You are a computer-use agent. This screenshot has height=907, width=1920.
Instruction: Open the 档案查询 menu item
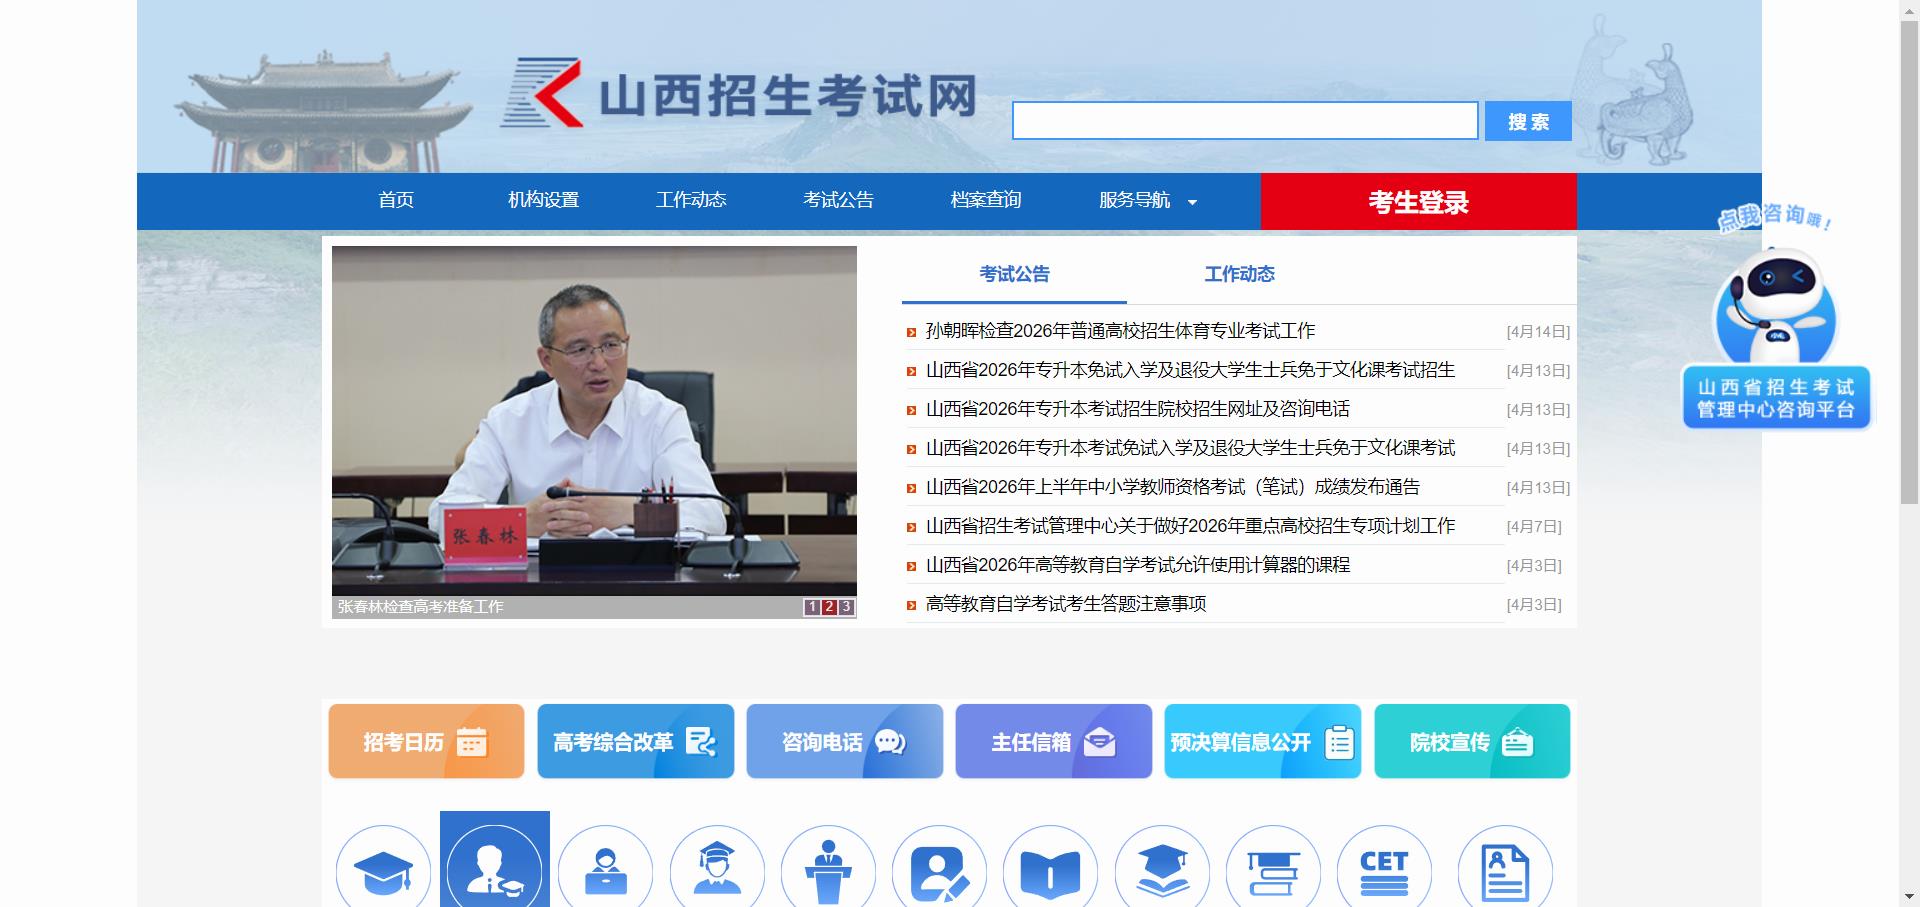point(986,201)
